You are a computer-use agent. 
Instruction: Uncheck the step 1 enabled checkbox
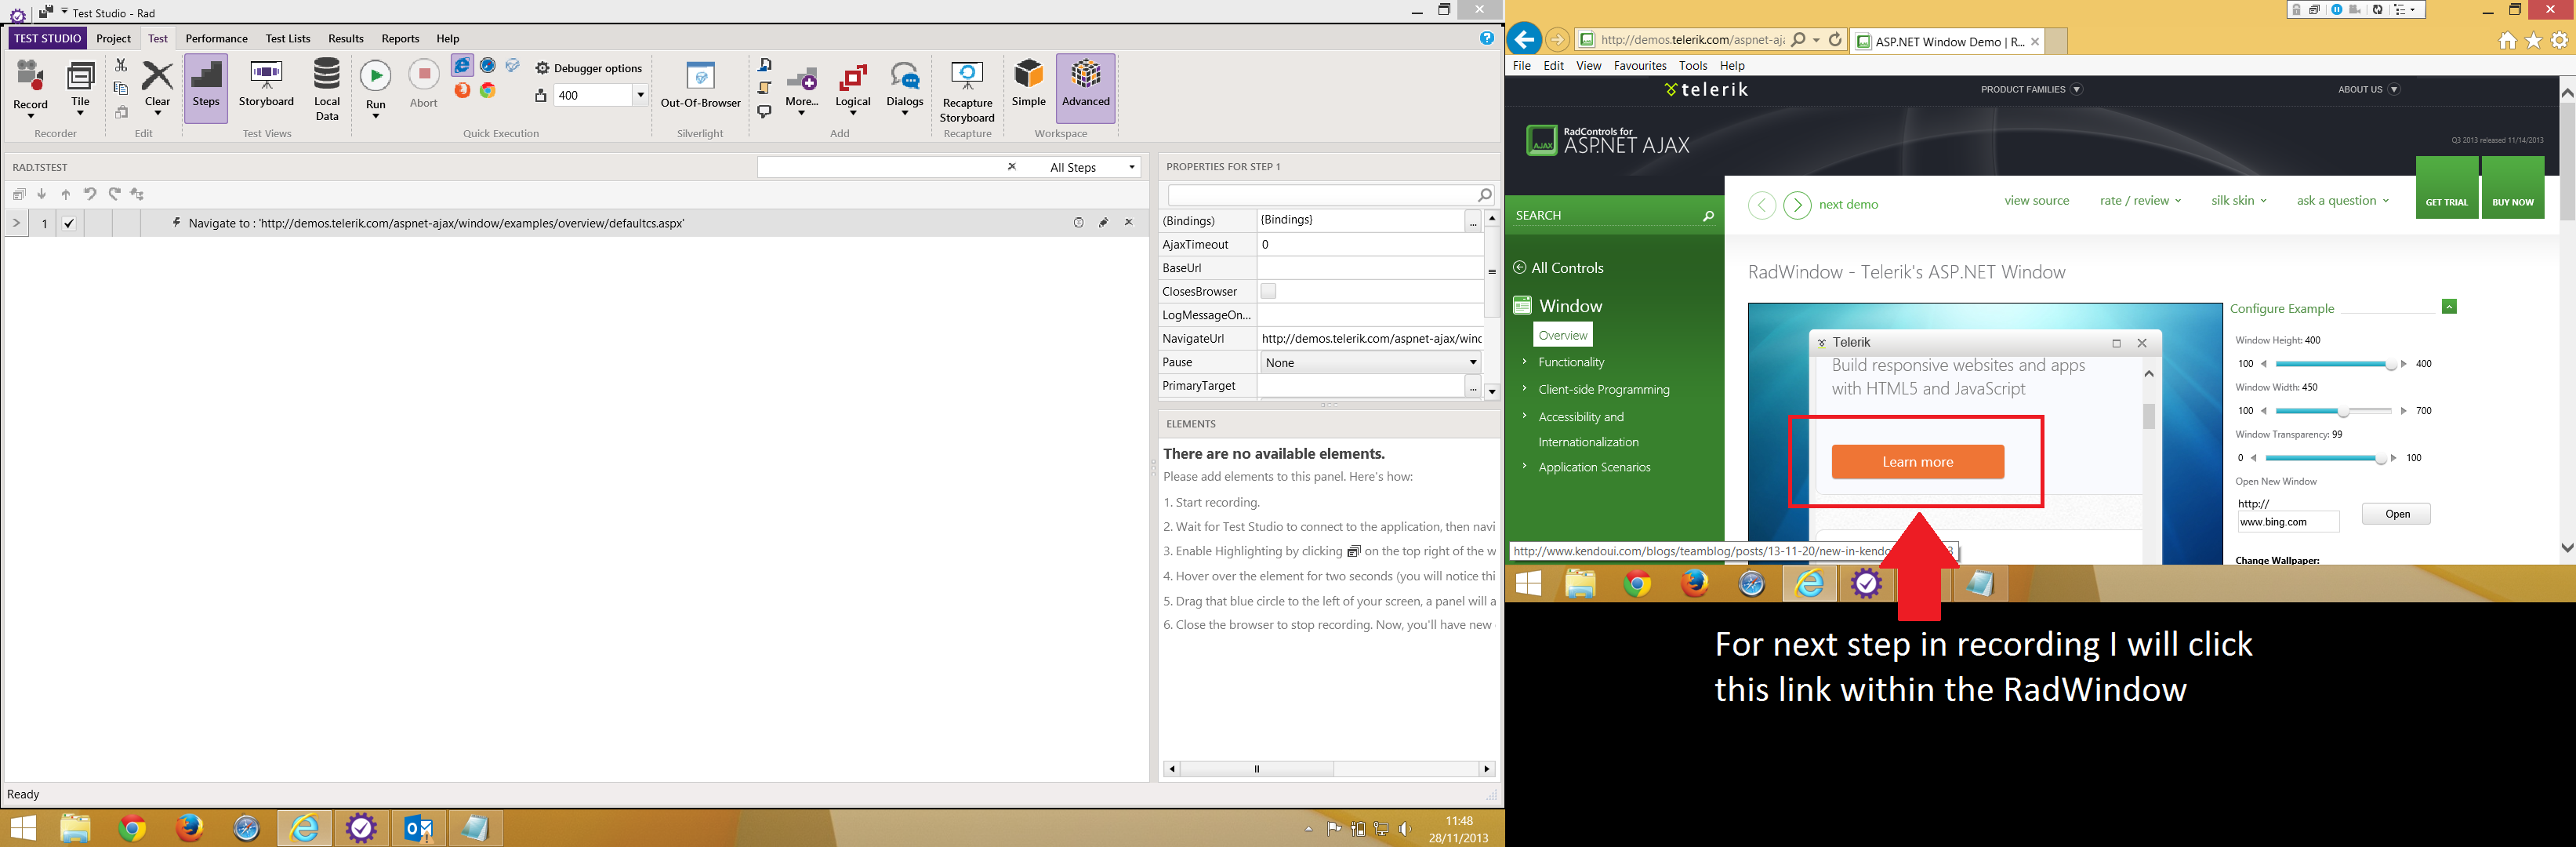69,223
